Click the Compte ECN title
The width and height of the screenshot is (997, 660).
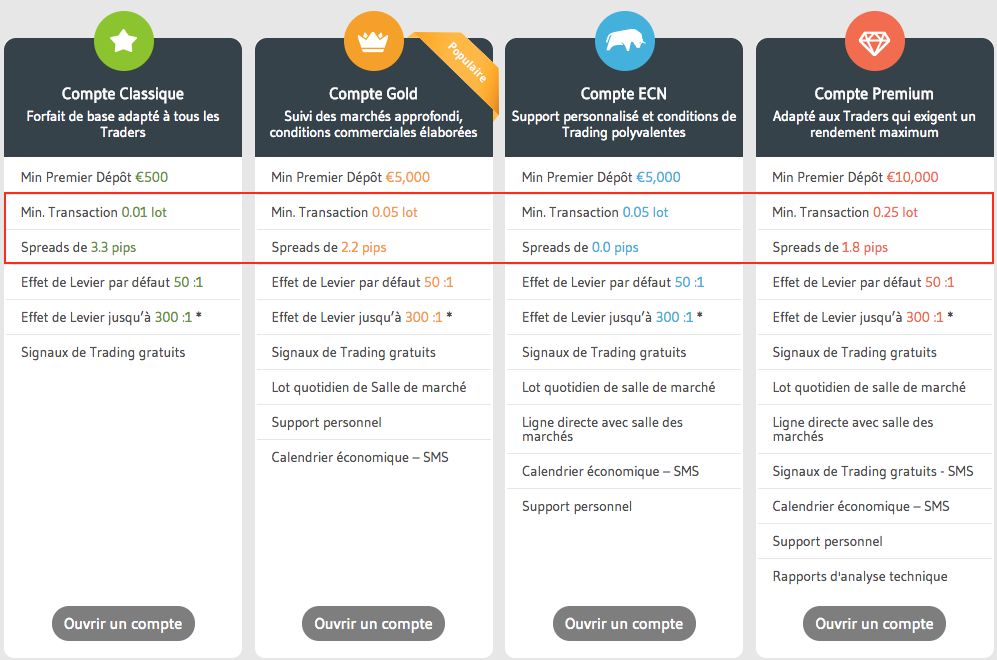[624, 94]
